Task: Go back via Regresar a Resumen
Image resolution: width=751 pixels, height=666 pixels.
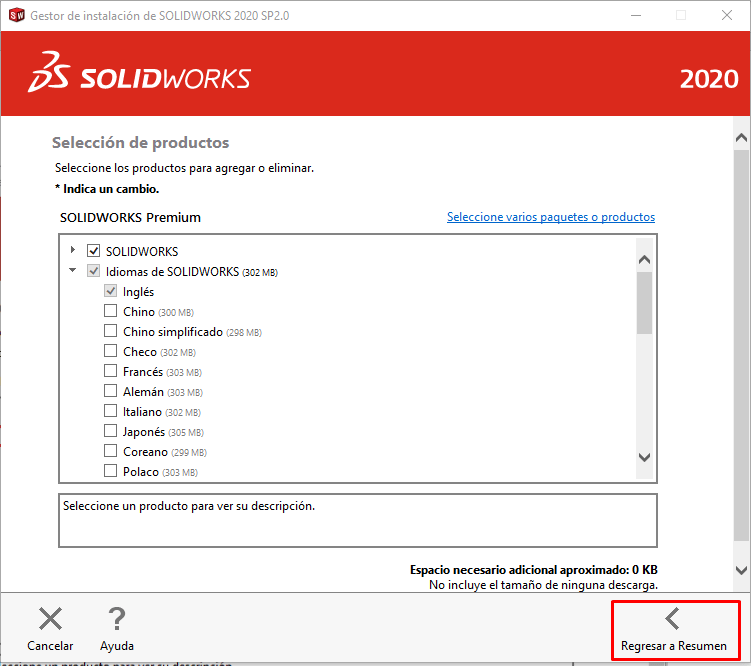Action: (x=675, y=630)
